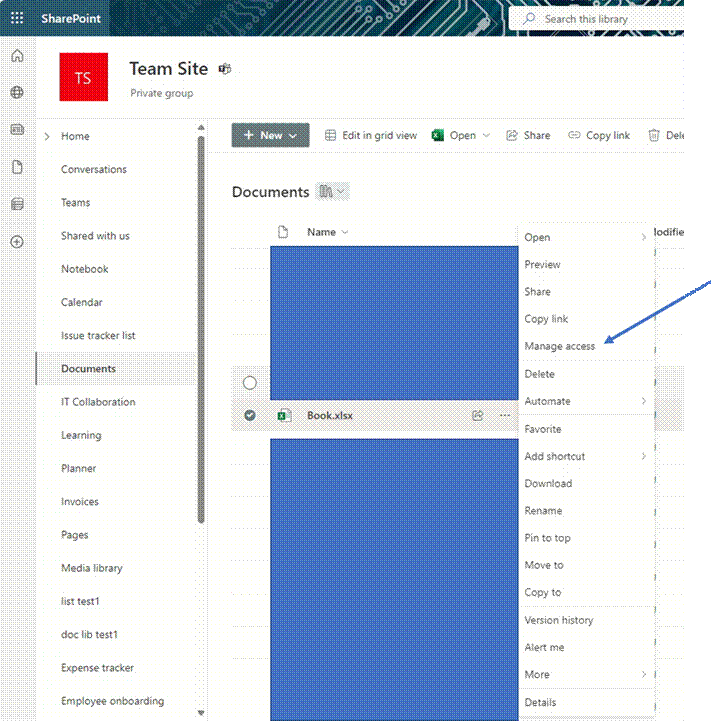Open IT Collaboration nav link
This screenshot has width=712, height=721.
coord(98,402)
